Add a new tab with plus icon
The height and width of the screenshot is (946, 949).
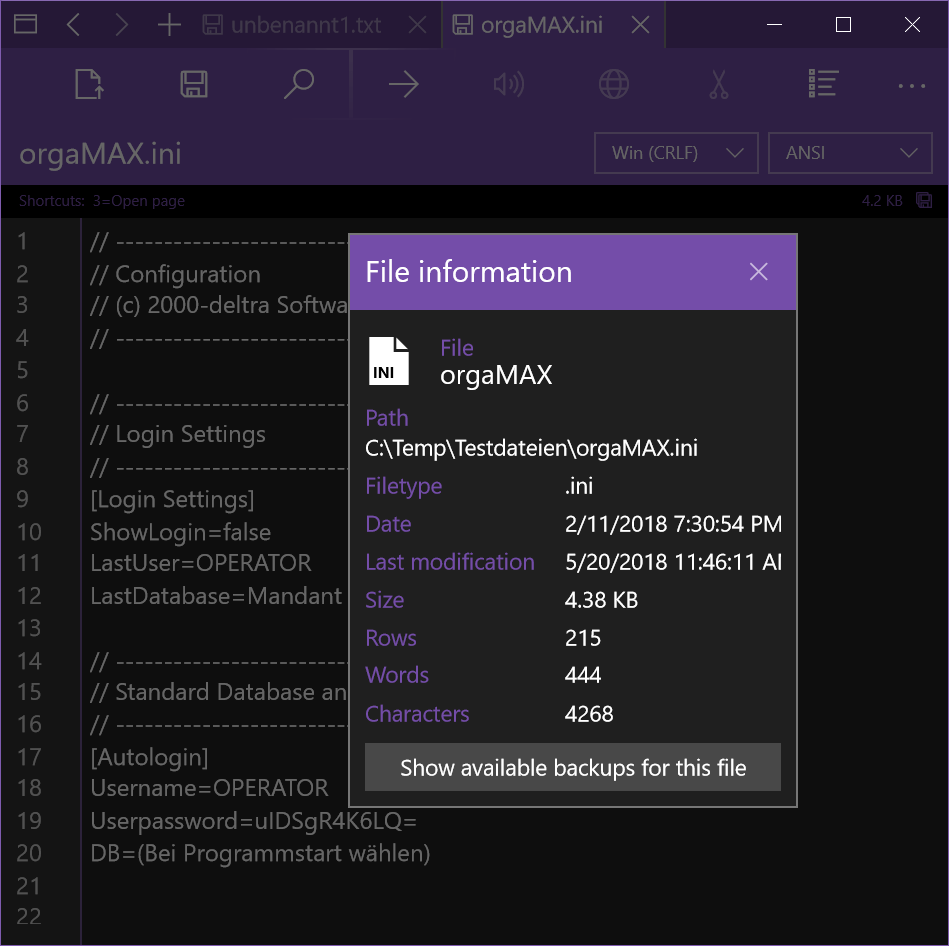[169, 25]
